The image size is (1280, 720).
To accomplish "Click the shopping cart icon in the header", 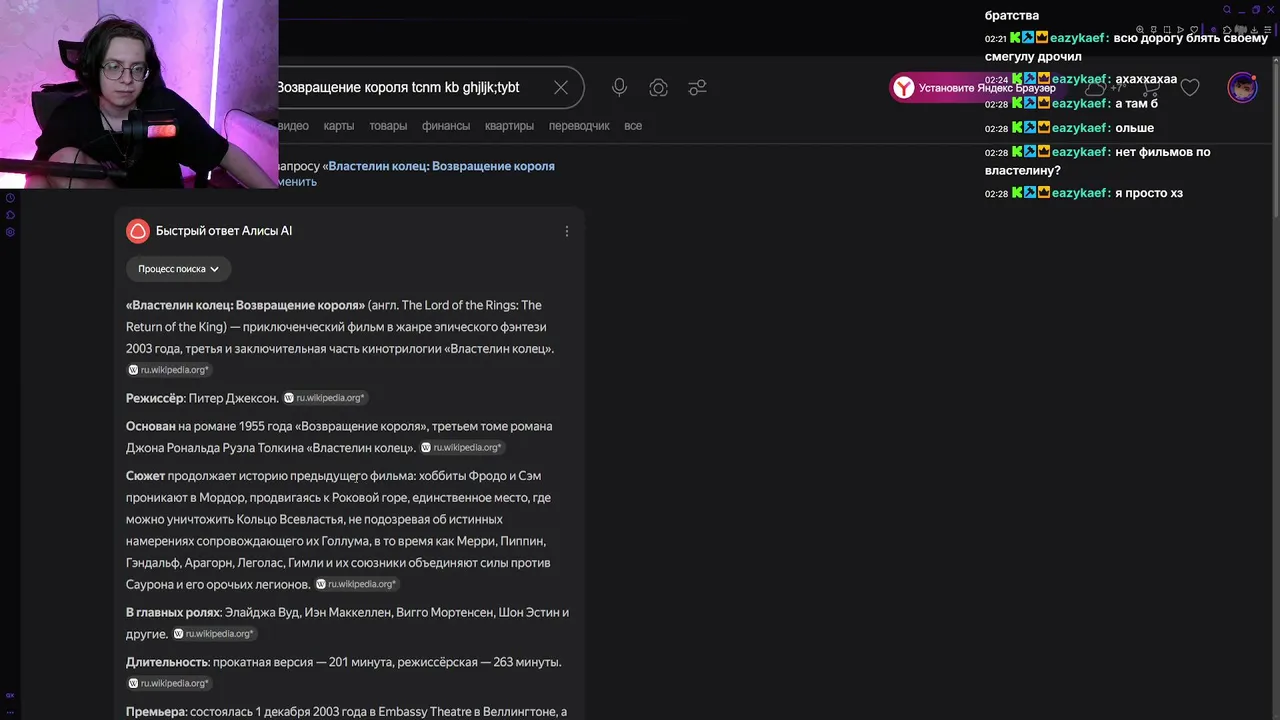I will click(1152, 88).
